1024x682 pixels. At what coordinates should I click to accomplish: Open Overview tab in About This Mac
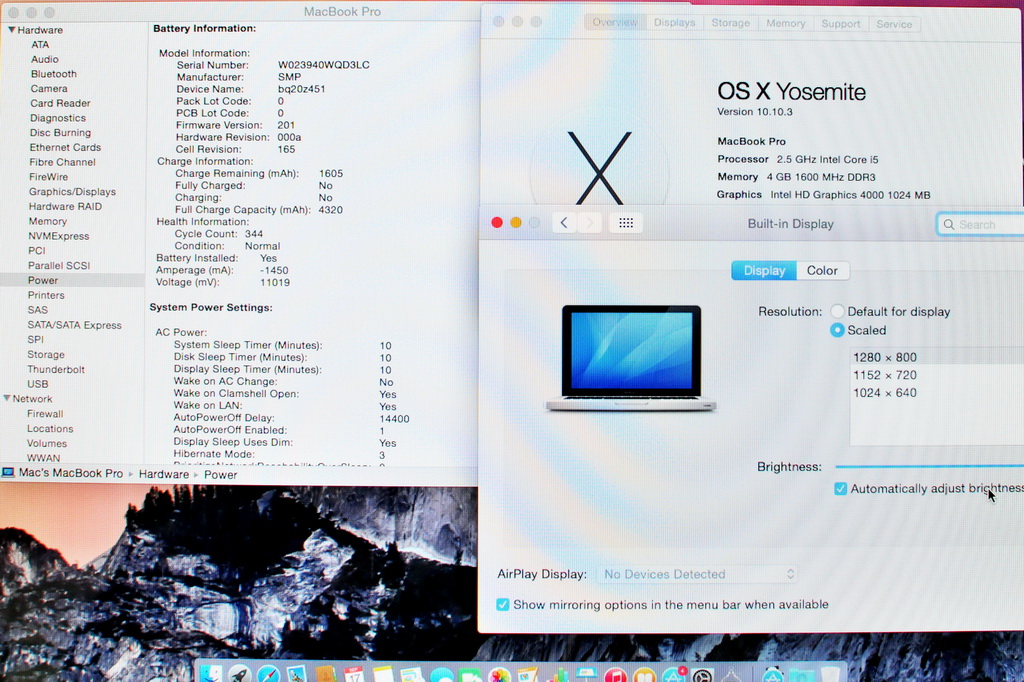615,22
